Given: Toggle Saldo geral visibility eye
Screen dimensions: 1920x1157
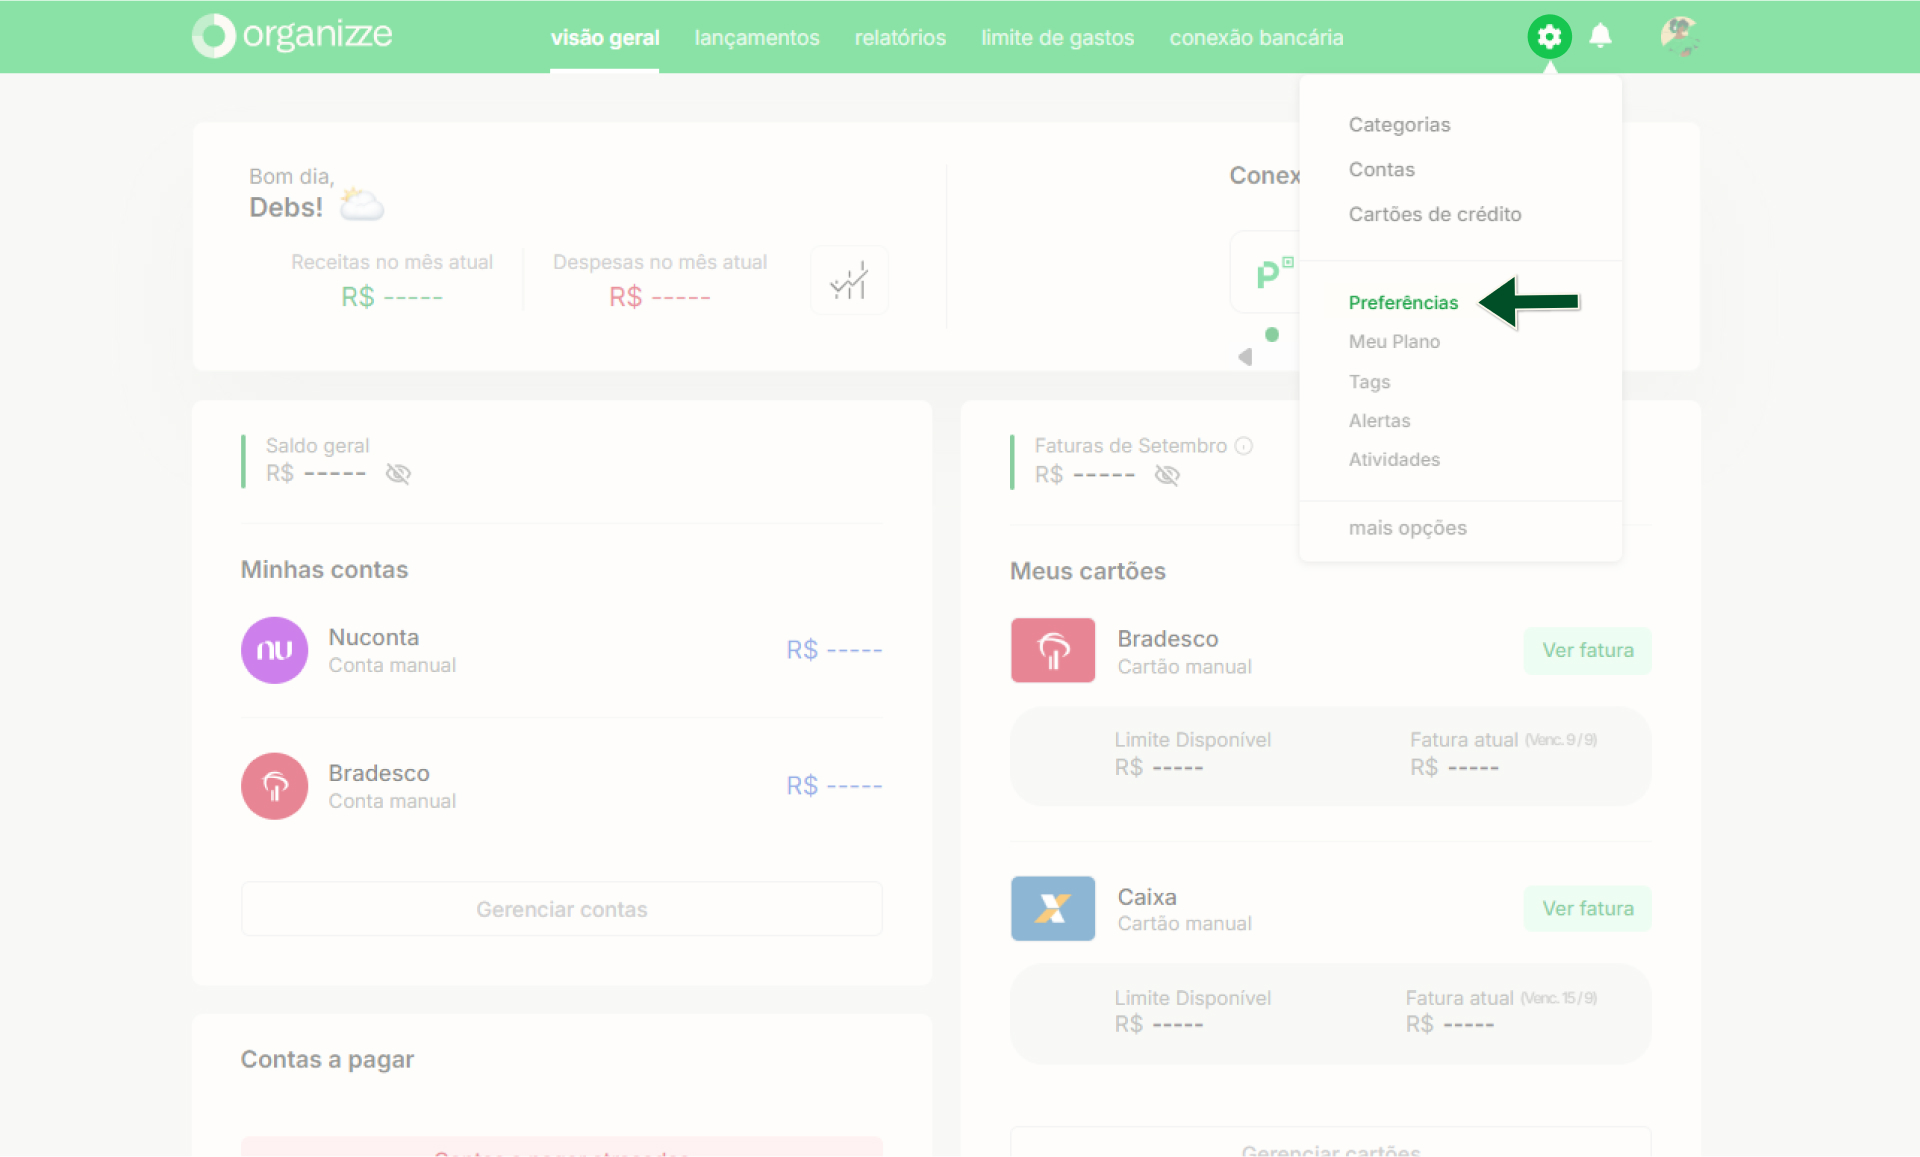Looking at the screenshot, I should click(398, 474).
